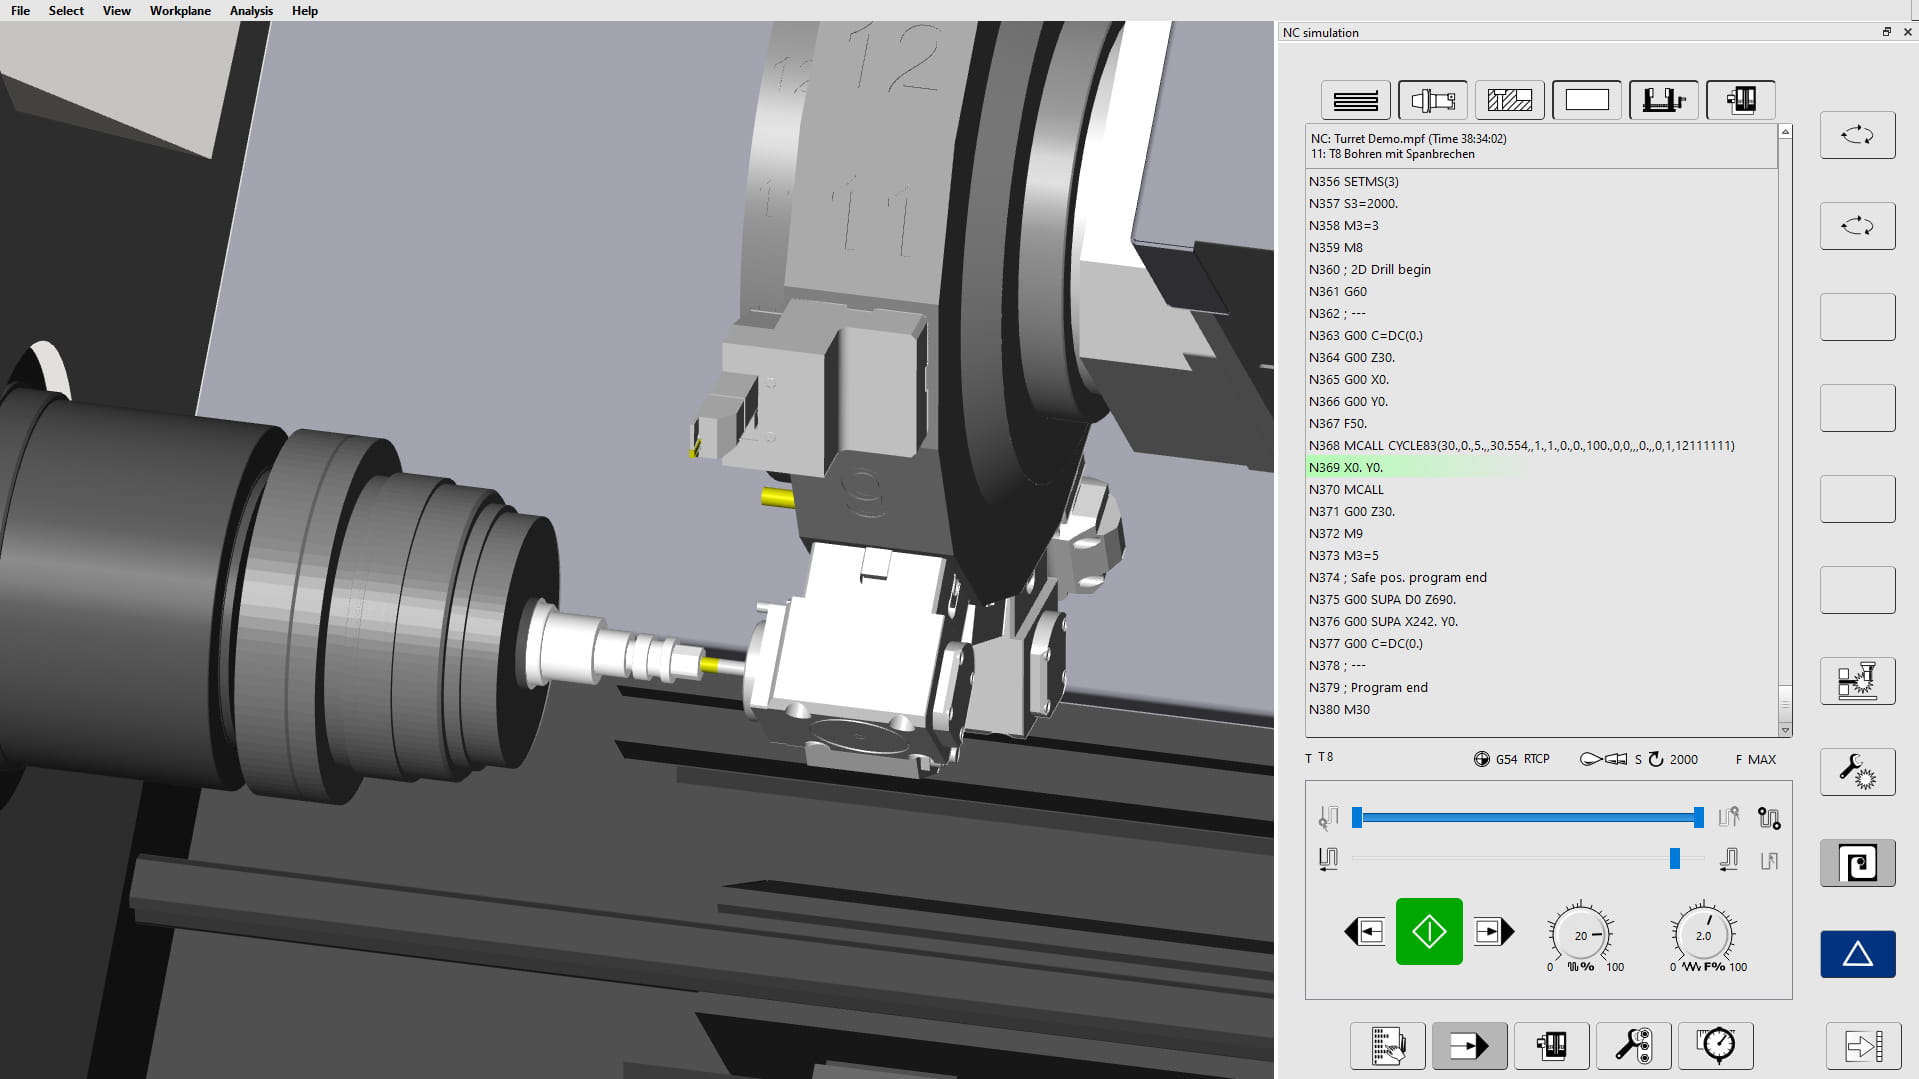Open the Workplane menu

180,11
